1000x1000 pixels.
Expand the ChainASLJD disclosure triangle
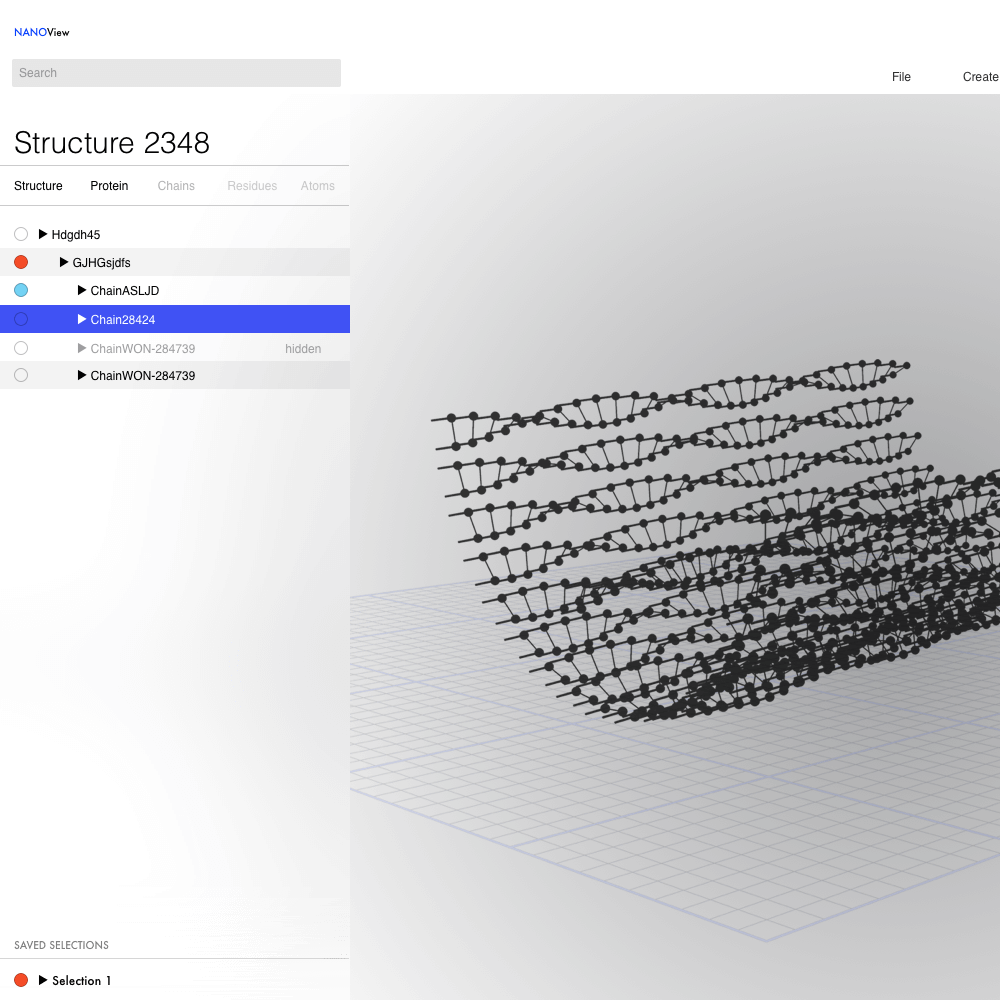82,290
